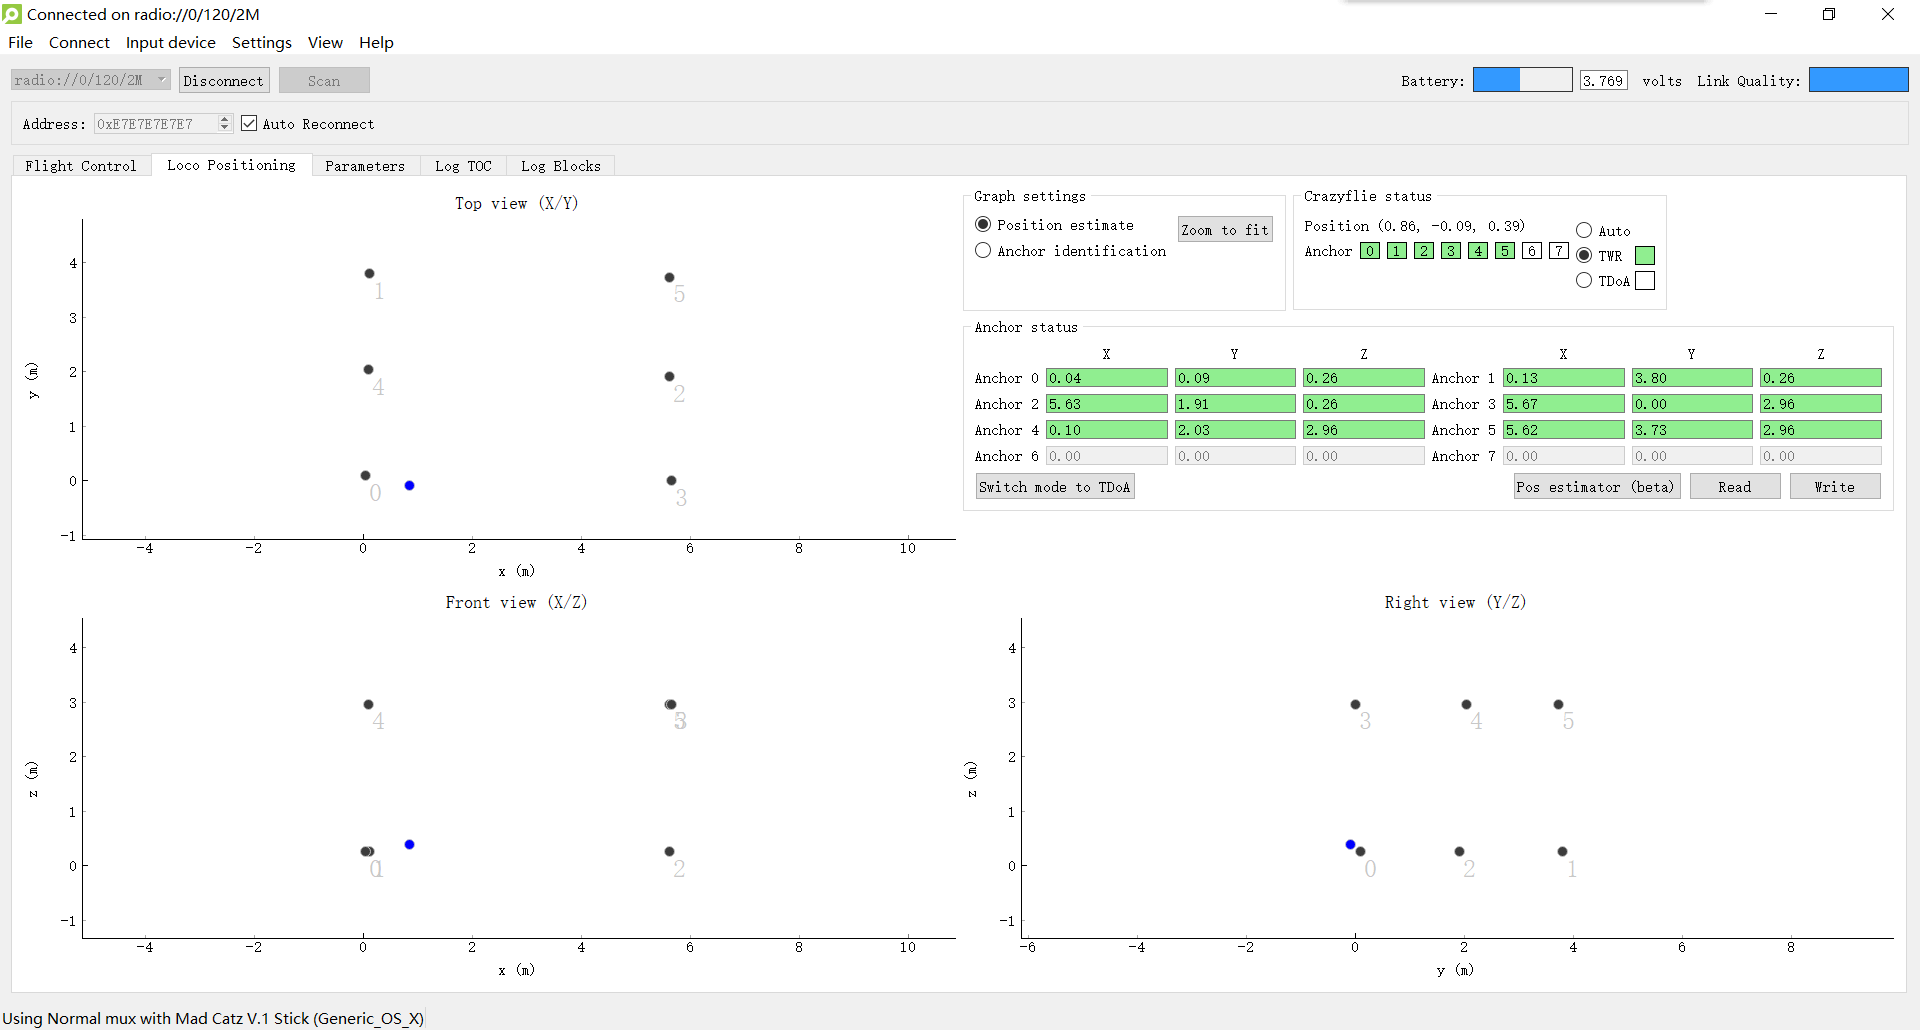Click the Anchor 3 status indicator box

(x=1451, y=251)
